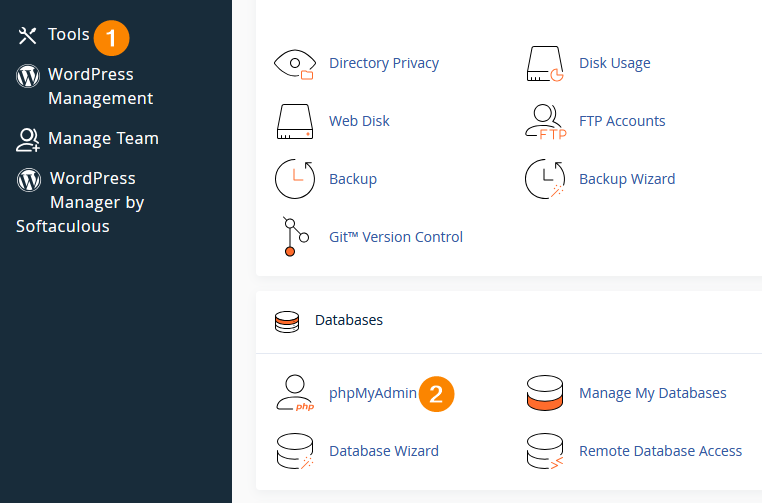The width and height of the screenshot is (762, 503).
Task: Open WordPress Management sidebar item
Action: tap(100, 87)
